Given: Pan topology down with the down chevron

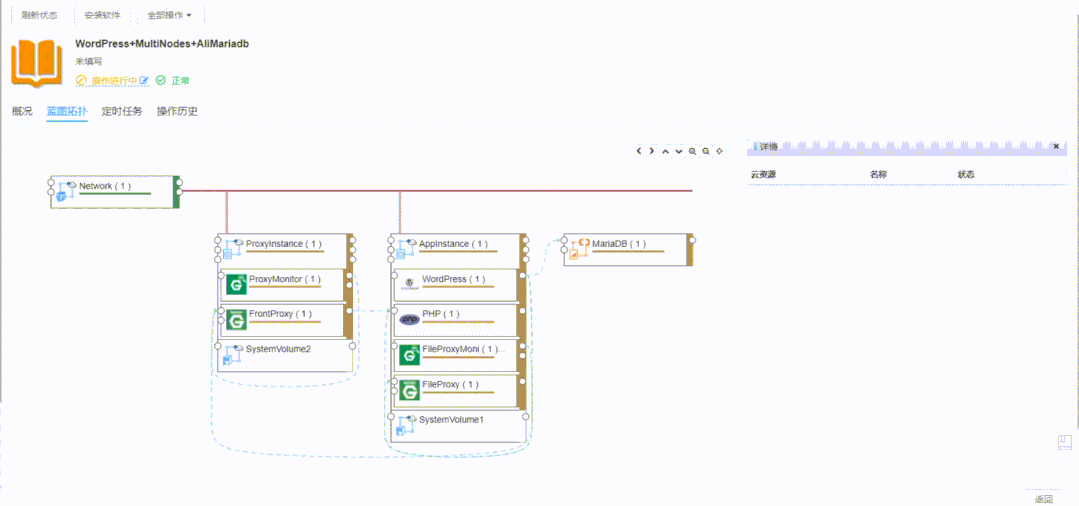Looking at the screenshot, I should click(679, 151).
